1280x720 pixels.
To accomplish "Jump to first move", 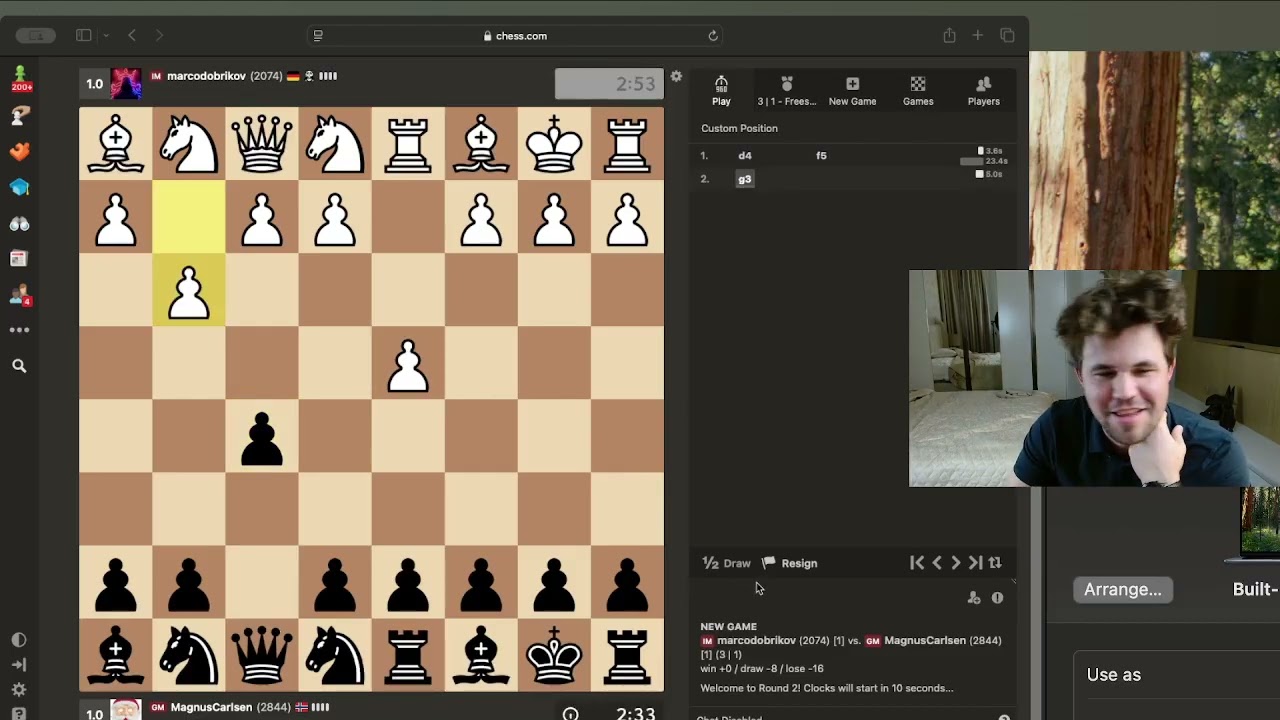I will coord(917,563).
